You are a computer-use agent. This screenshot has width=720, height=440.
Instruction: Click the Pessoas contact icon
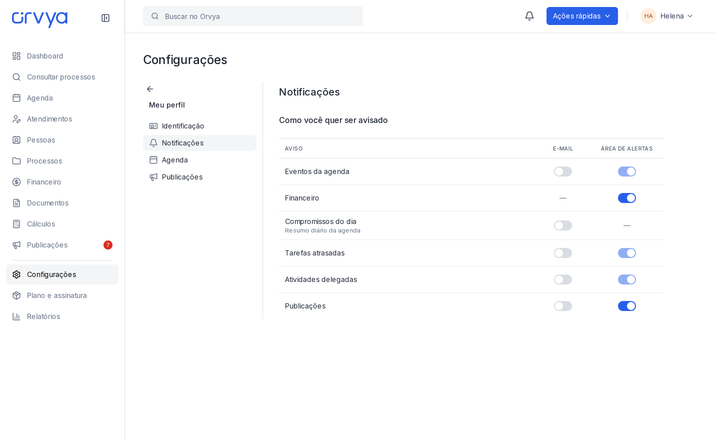pyautogui.click(x=17, y=140)
